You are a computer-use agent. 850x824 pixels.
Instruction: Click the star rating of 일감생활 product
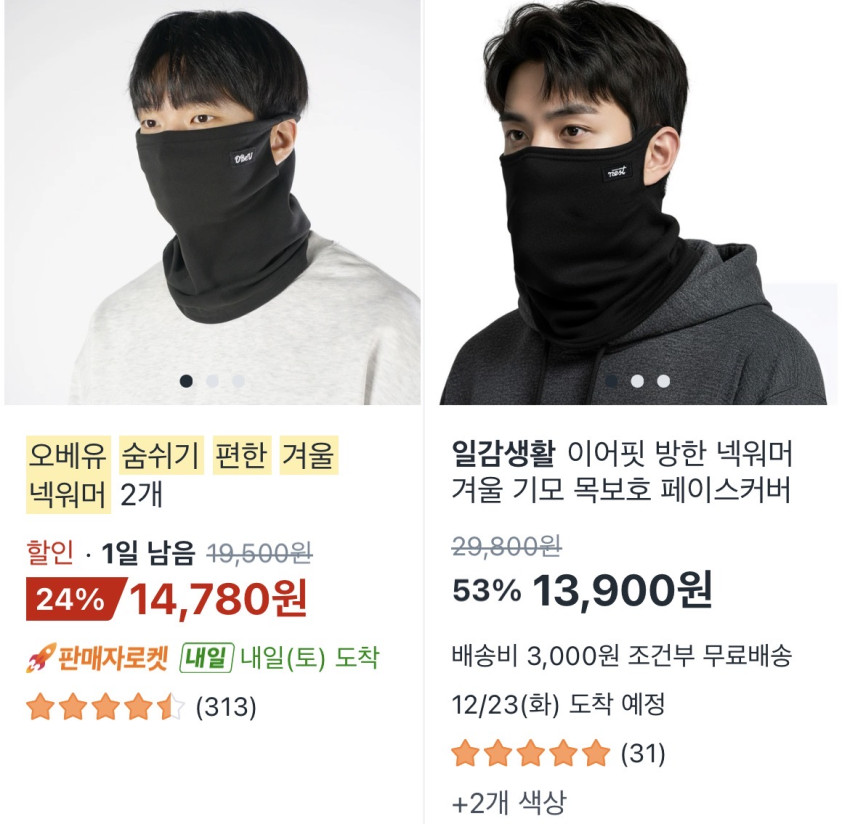click(x=530, y=752)
